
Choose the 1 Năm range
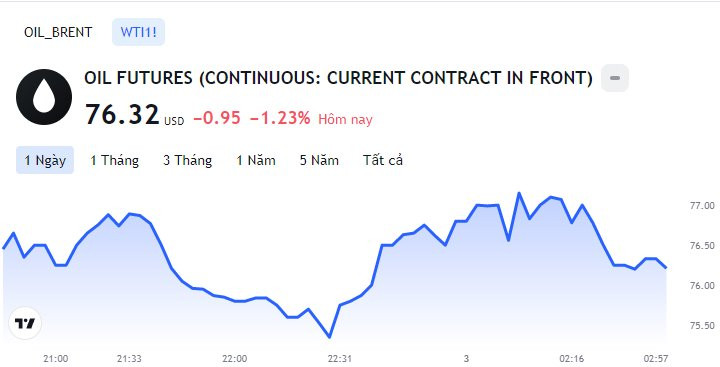[x=256, y=160]
